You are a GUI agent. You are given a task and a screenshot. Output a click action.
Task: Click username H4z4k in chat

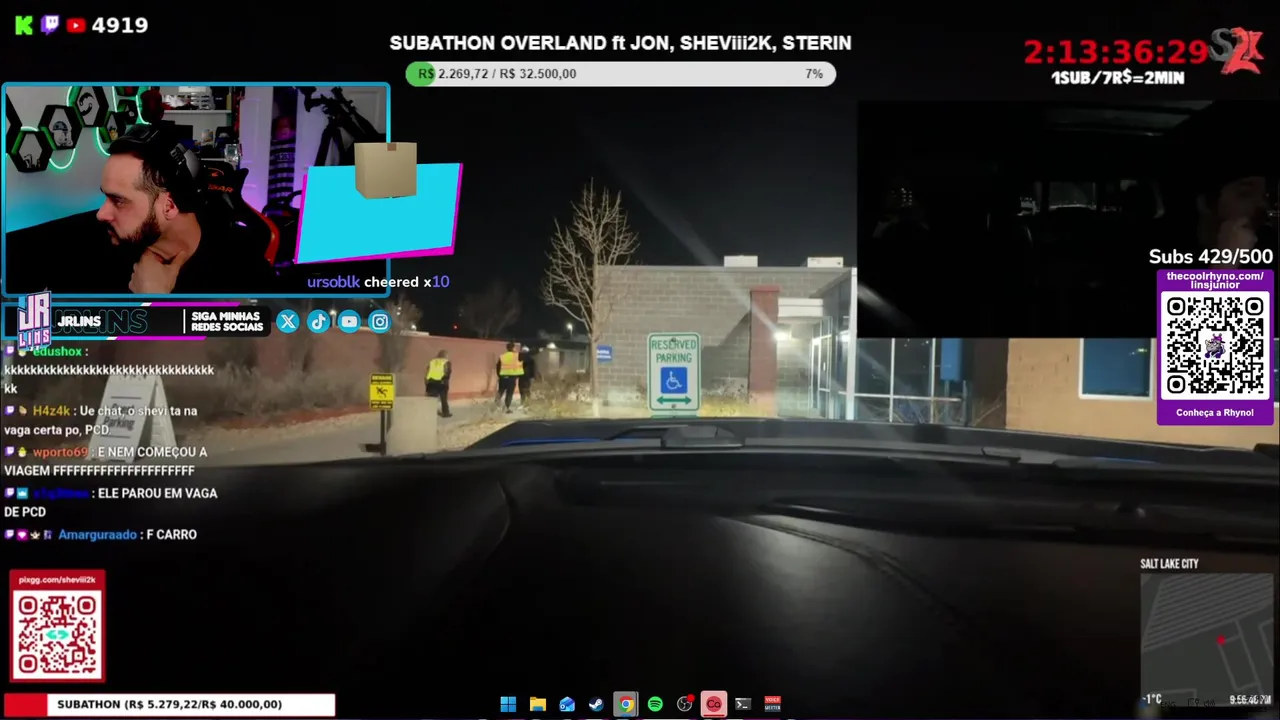[x=51, y=411]
